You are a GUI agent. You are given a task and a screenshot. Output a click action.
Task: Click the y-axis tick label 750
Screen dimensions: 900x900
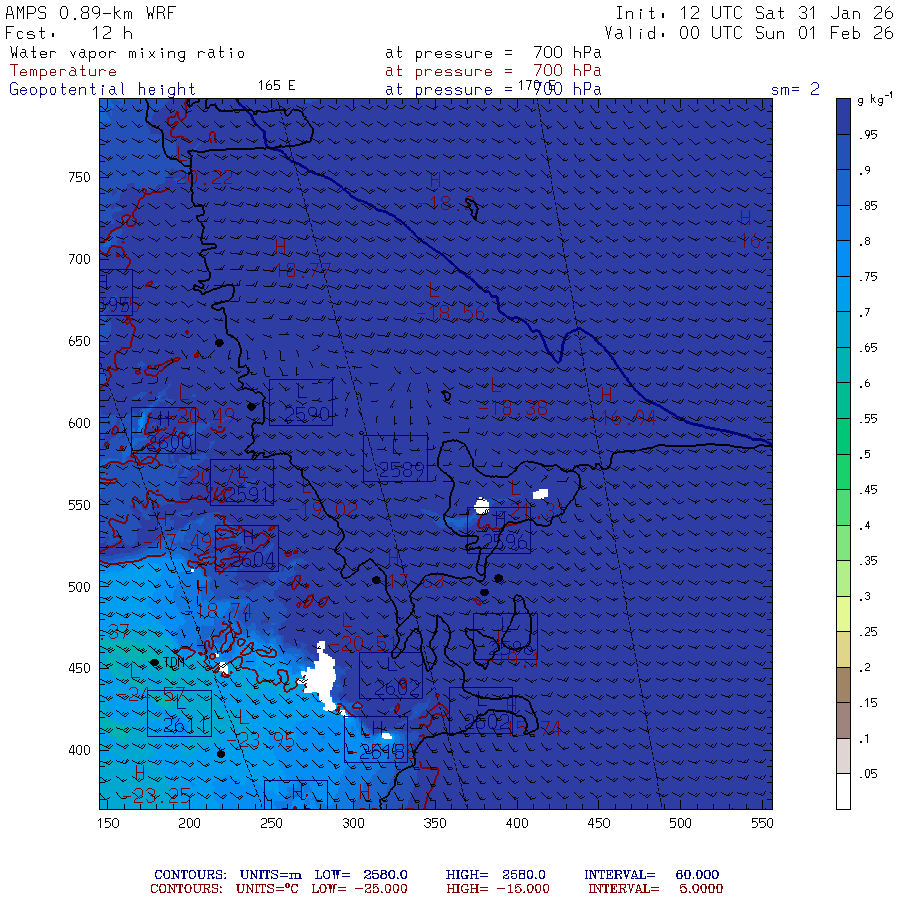pos(79,177)
